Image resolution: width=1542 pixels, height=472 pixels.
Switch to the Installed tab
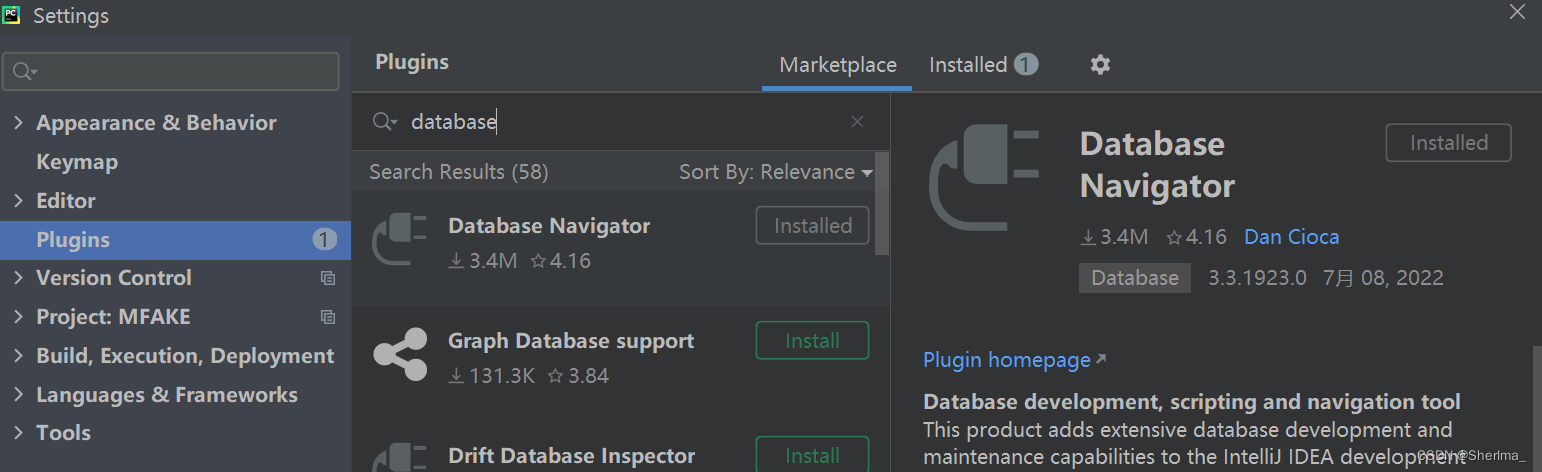point(968,65)
